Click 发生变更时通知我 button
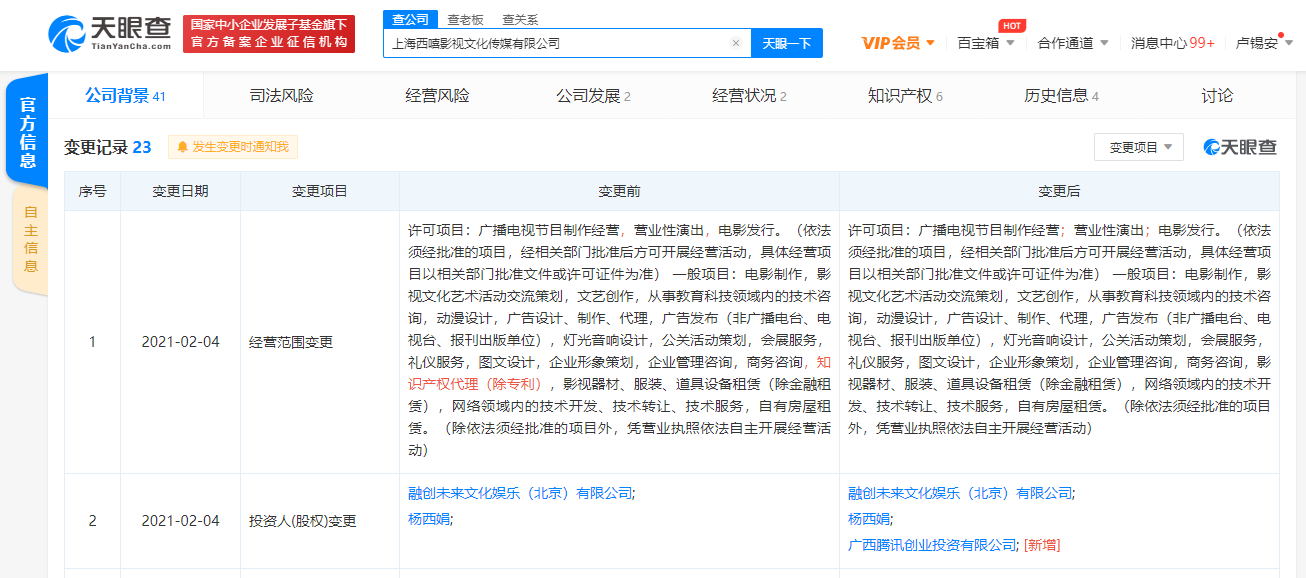This screenshot has width=1306, height=578. [233, 147]
